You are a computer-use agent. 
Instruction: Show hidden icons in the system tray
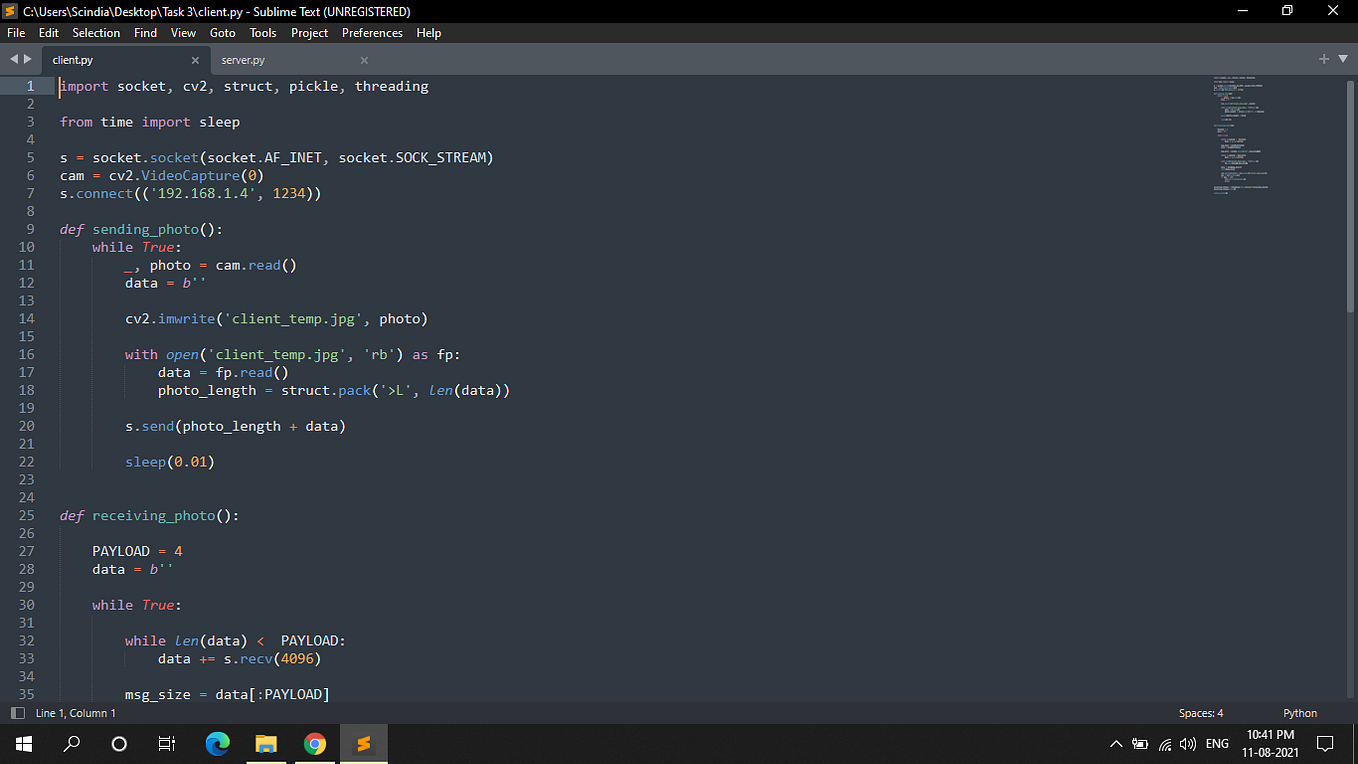pos(1116,744)
